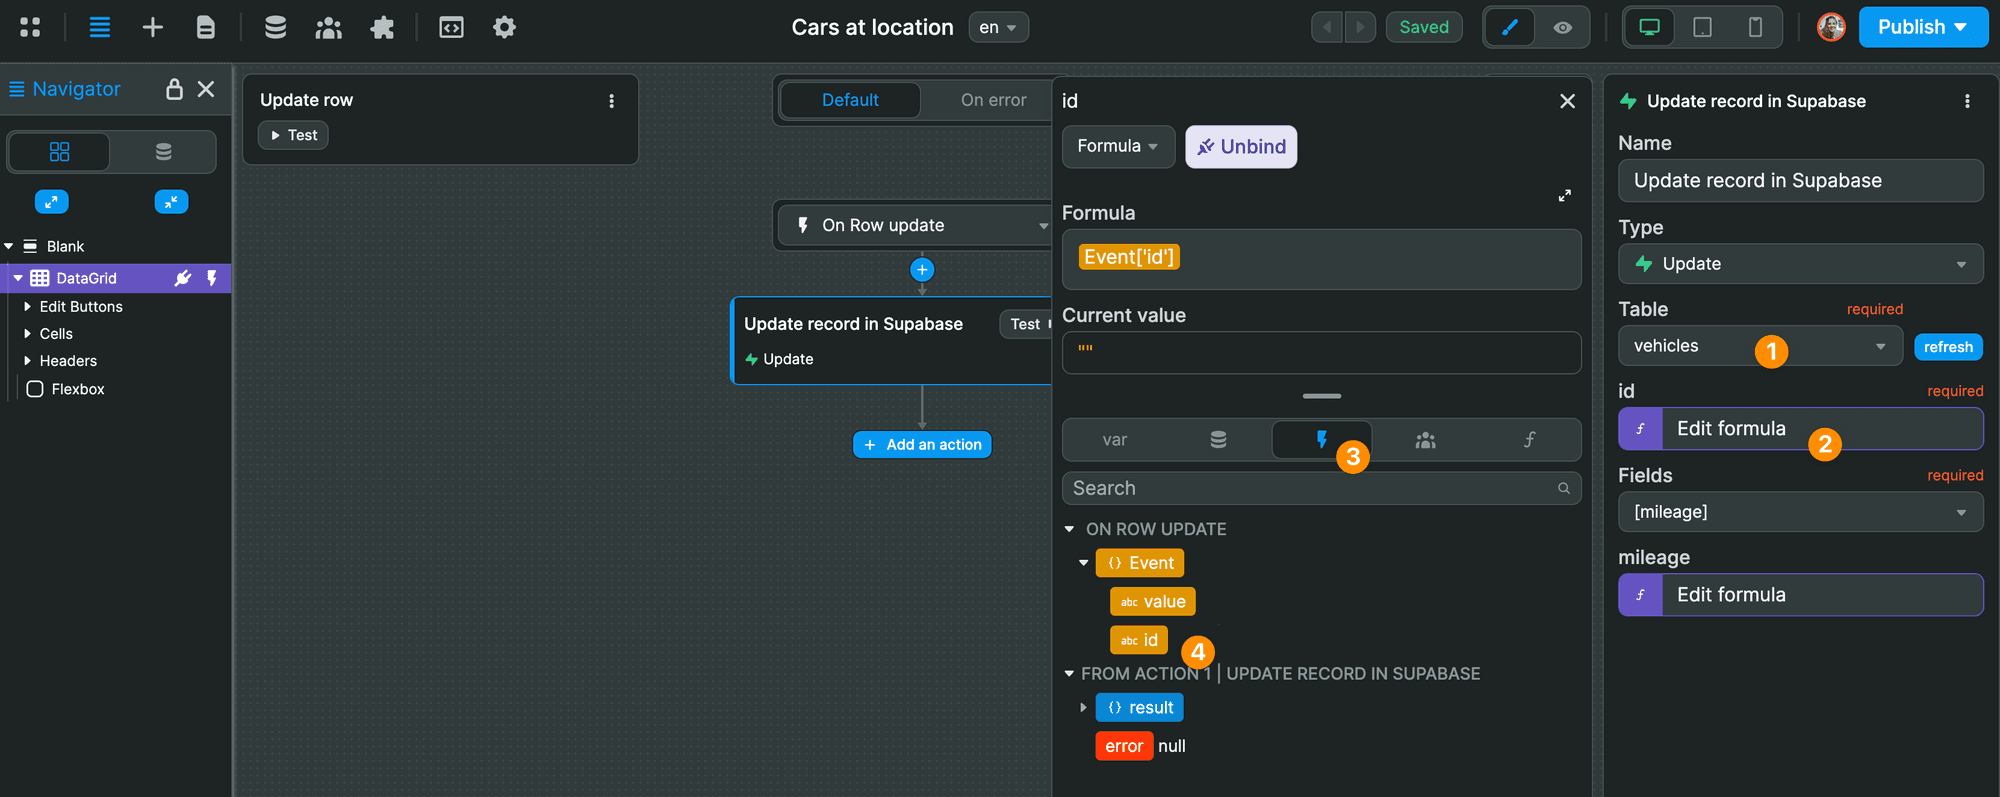
Task: Click the refresh table button
Action: click(x=1948, y=347)
